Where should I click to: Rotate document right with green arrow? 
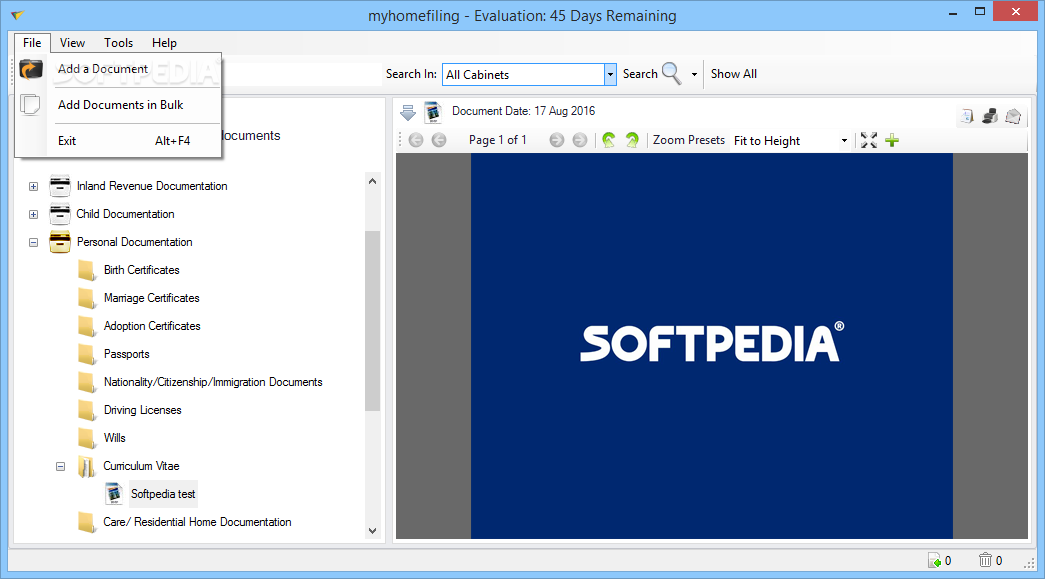(x=632, y=140)
